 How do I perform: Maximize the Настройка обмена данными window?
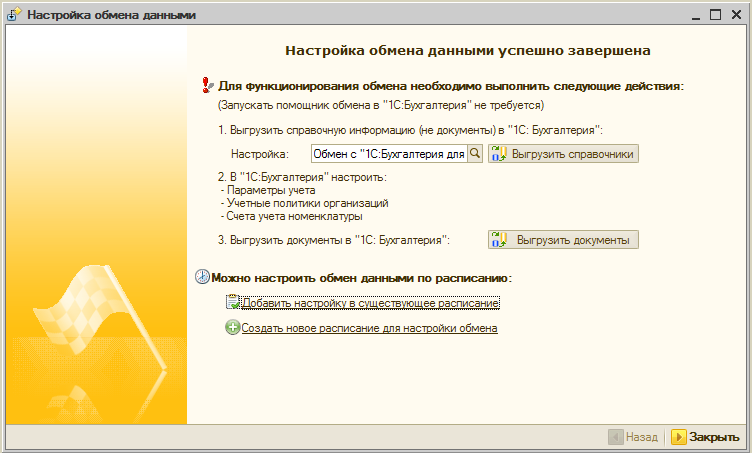pyautogui.click(x=715, y=15)
